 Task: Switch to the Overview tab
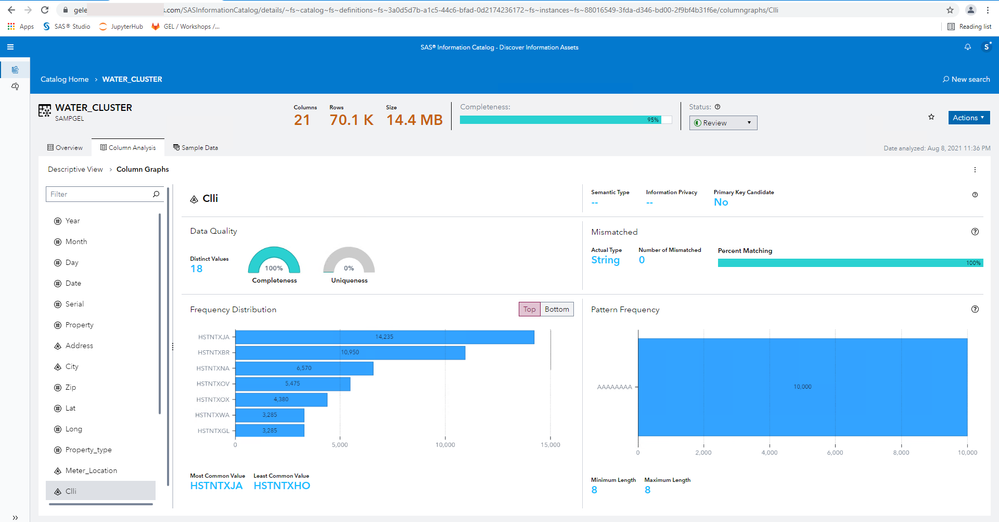(64, 147)
